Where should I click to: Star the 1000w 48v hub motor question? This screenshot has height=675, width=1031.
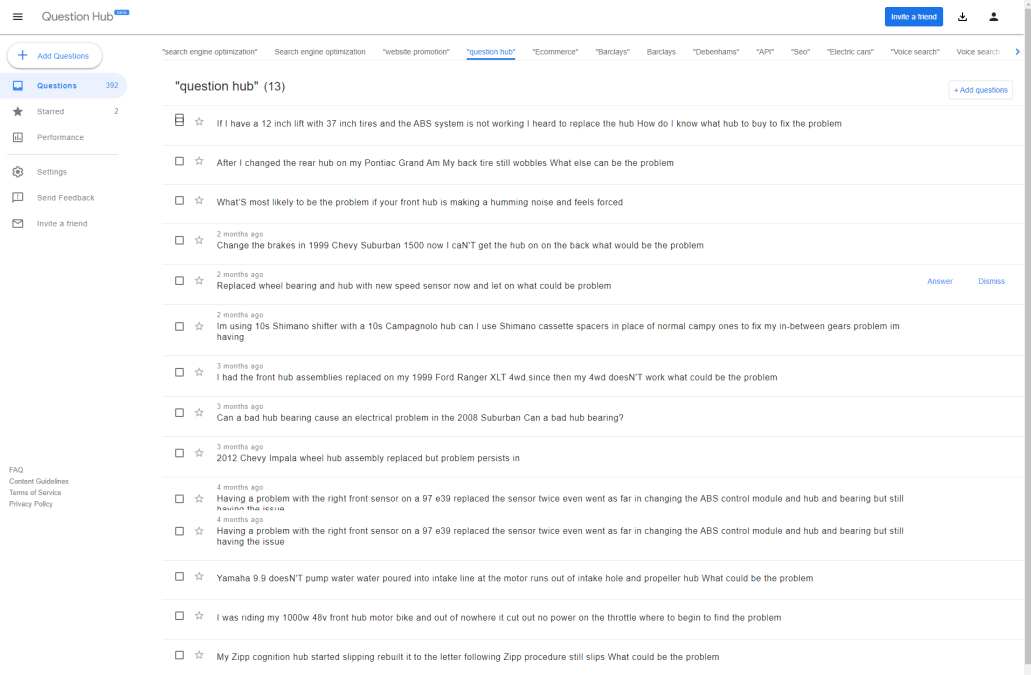click(199, 616)
